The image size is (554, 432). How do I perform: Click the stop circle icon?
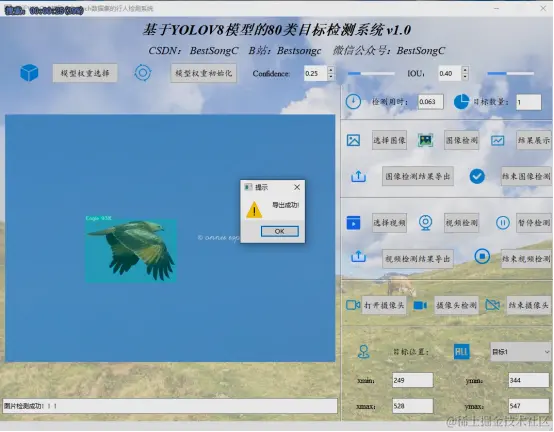tap(482, 256)
